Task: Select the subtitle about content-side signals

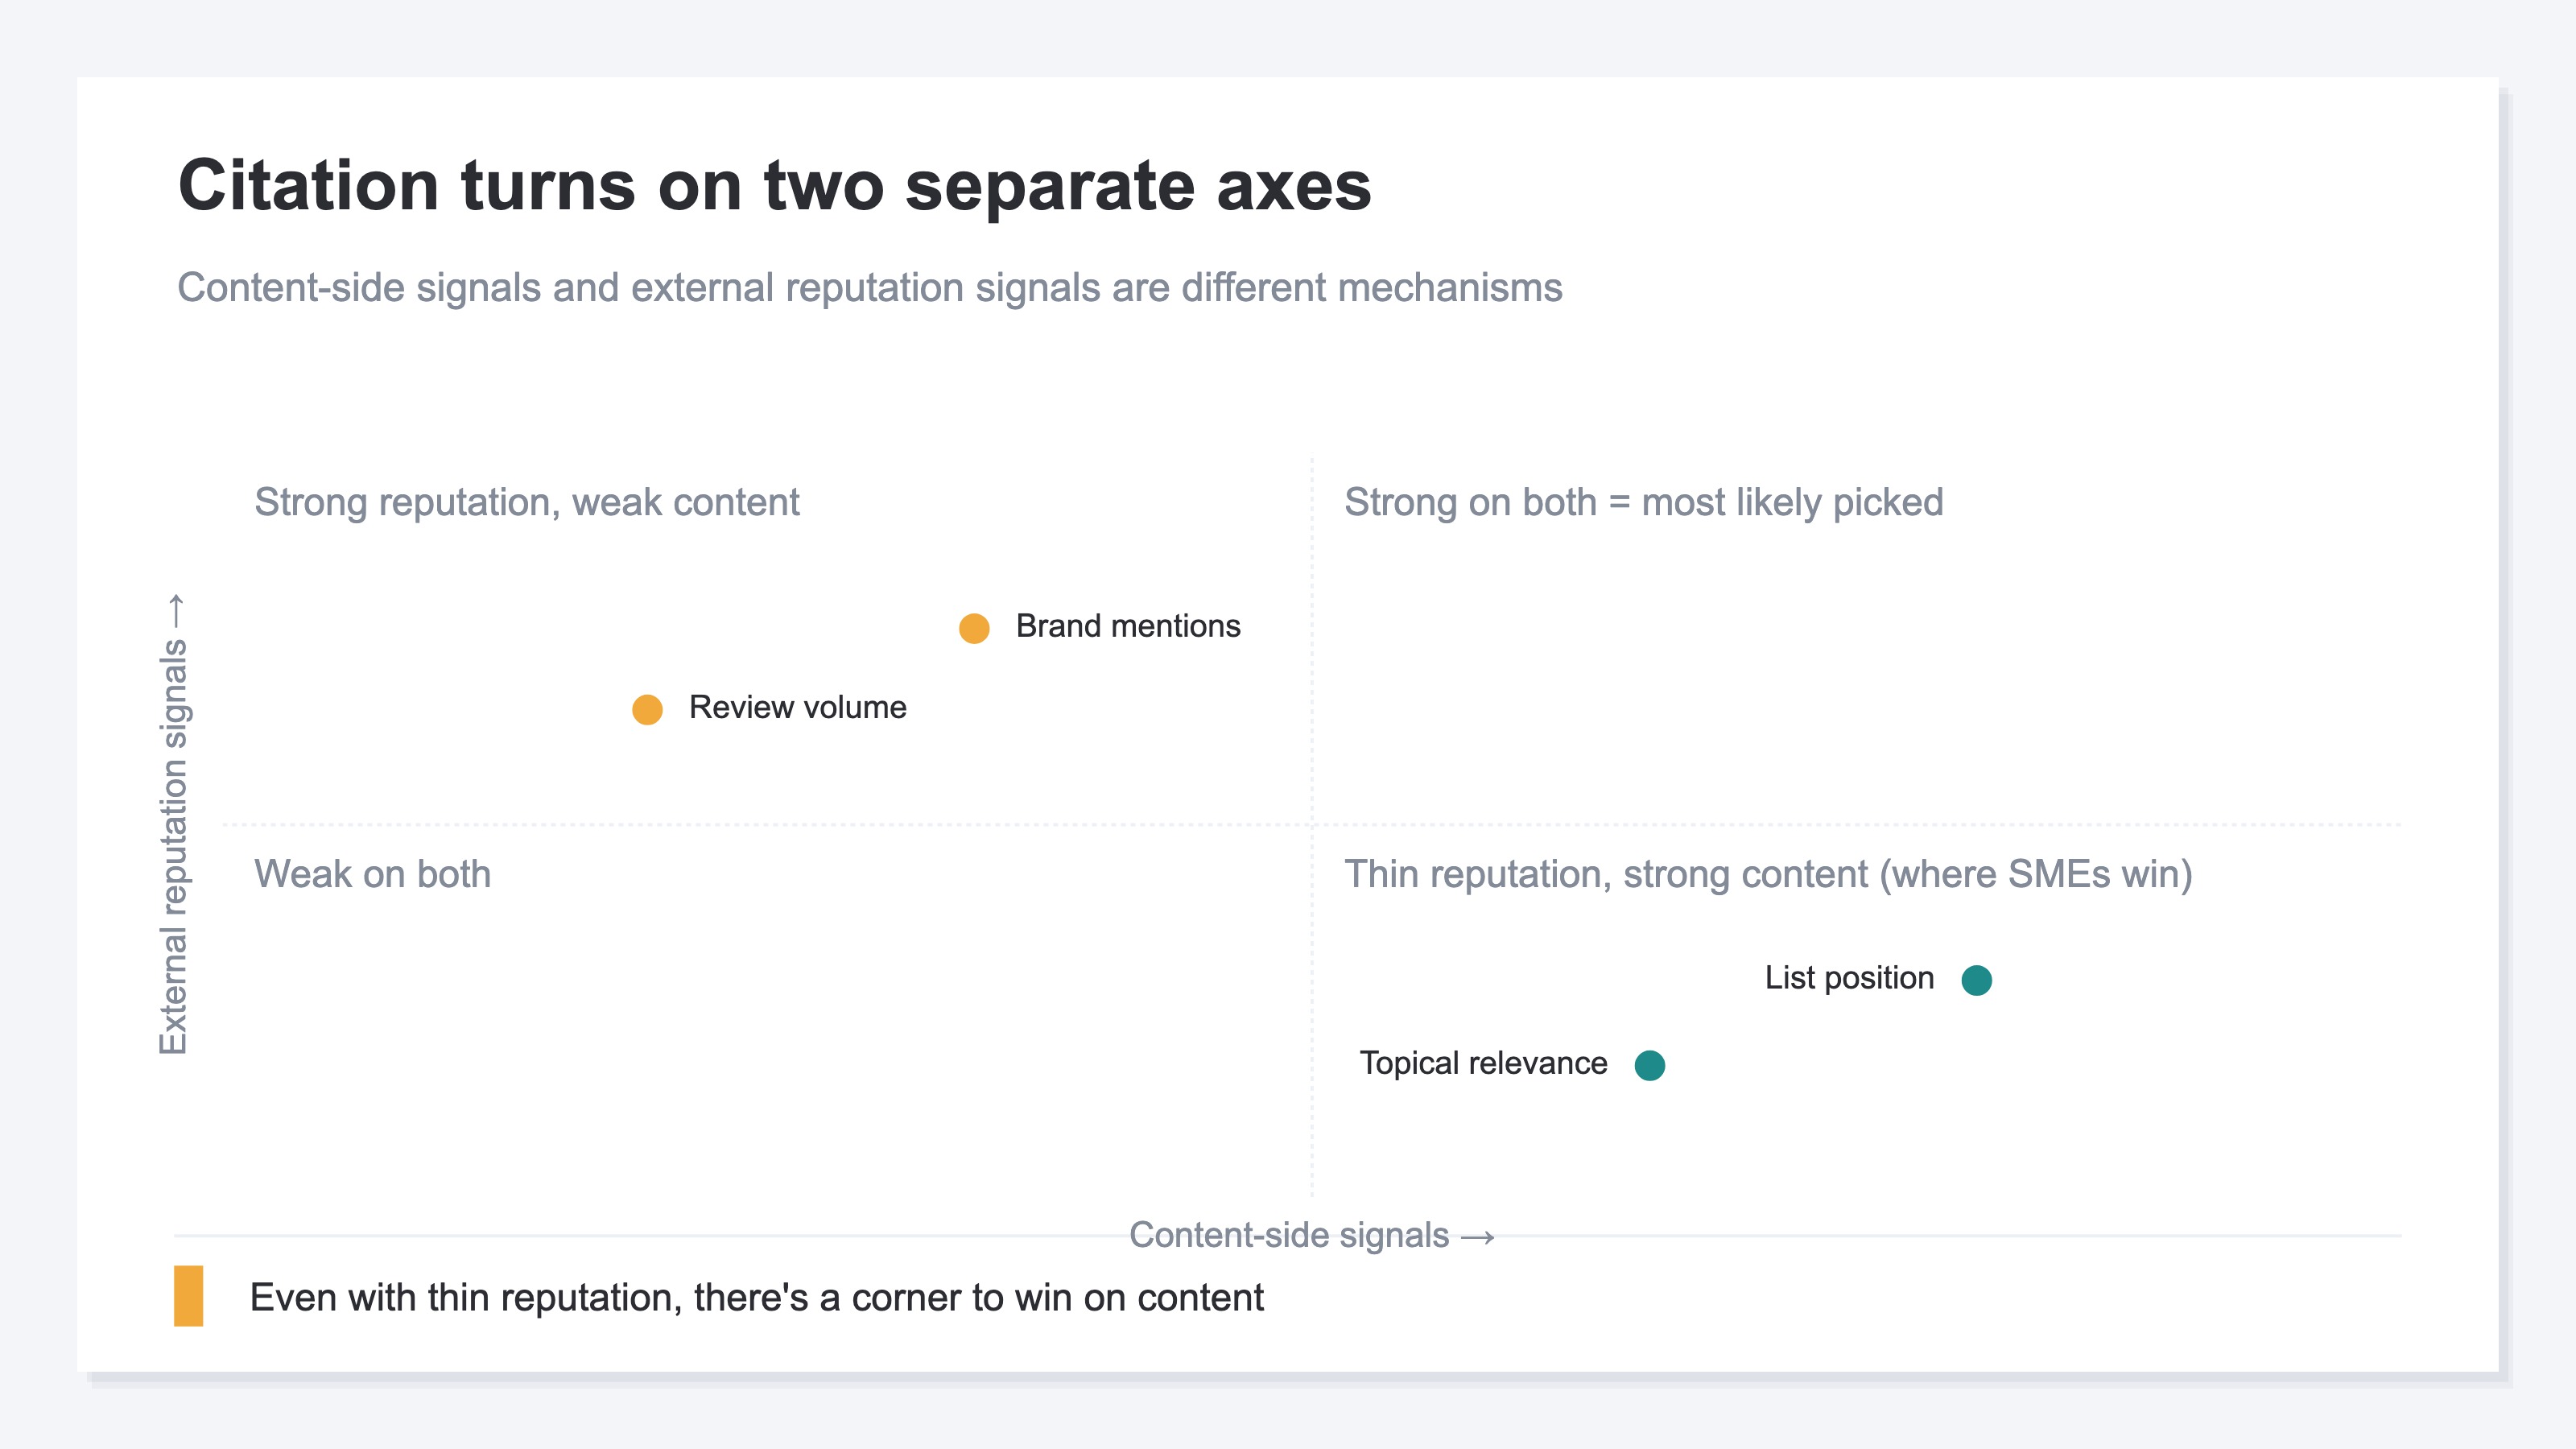Action: (869, 288)
